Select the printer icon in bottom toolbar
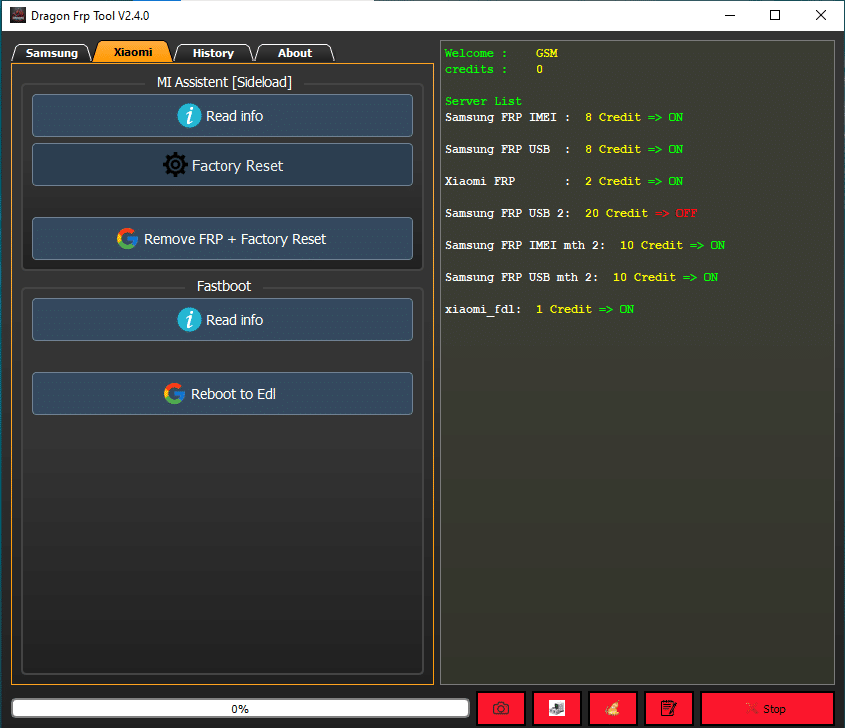Viewport: 845px width, 728px height. (x=557, y=708)
